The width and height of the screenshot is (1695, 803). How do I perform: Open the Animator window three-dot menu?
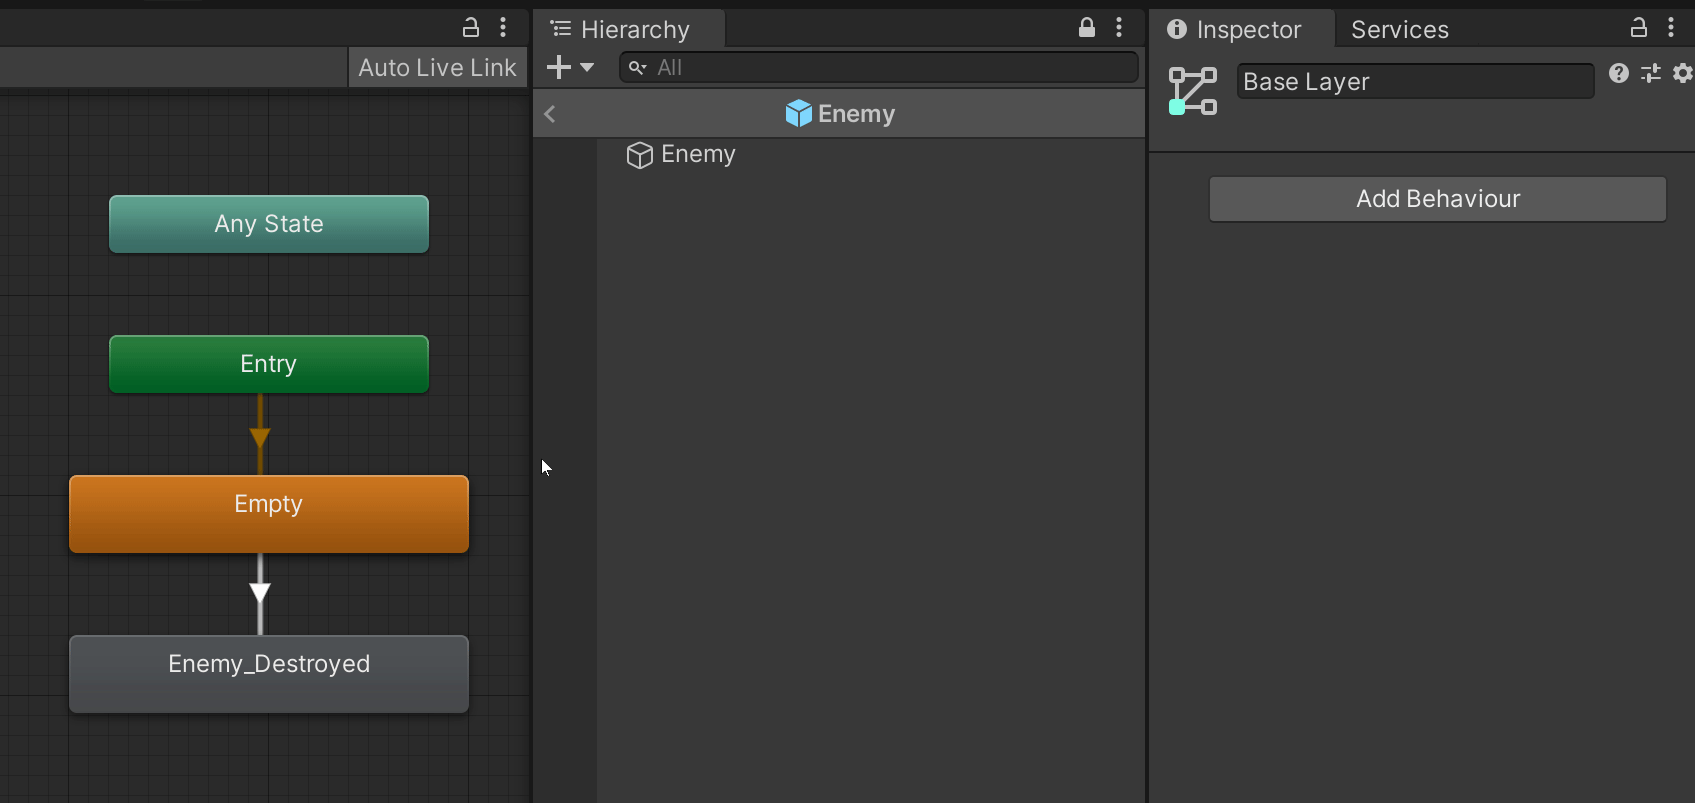coord(503,28)
